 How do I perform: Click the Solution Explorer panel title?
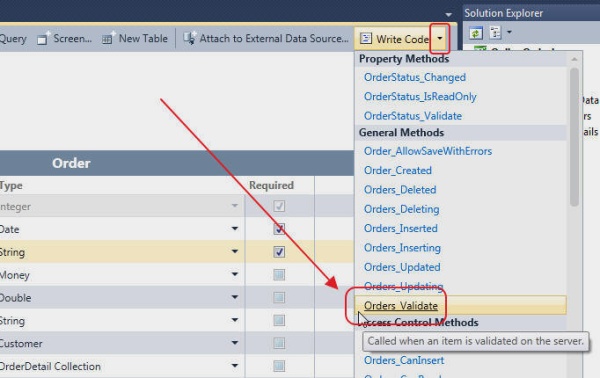click(503, 13)
